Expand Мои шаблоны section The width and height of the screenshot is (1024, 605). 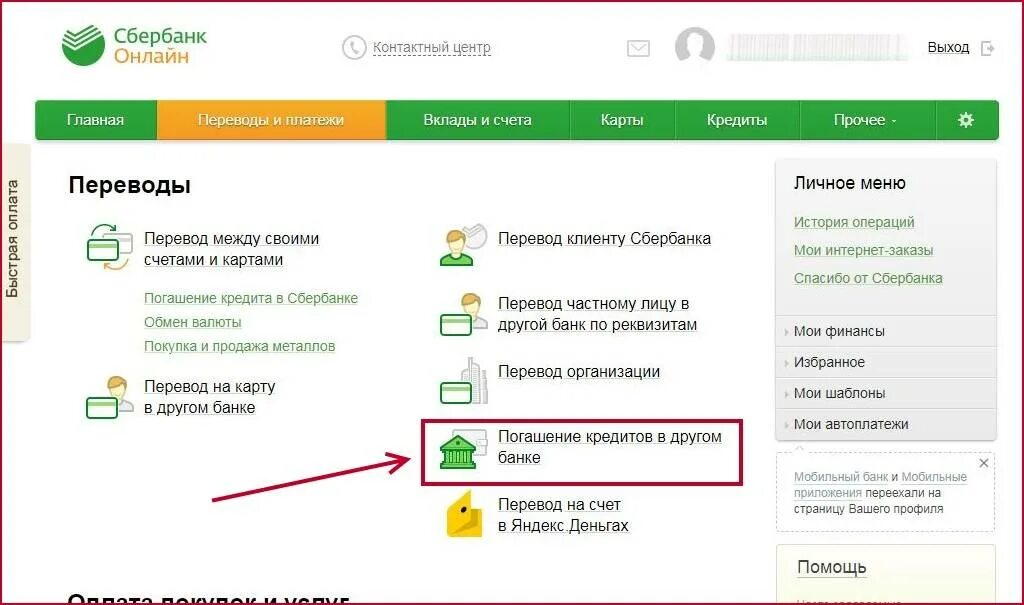point(886,393)
